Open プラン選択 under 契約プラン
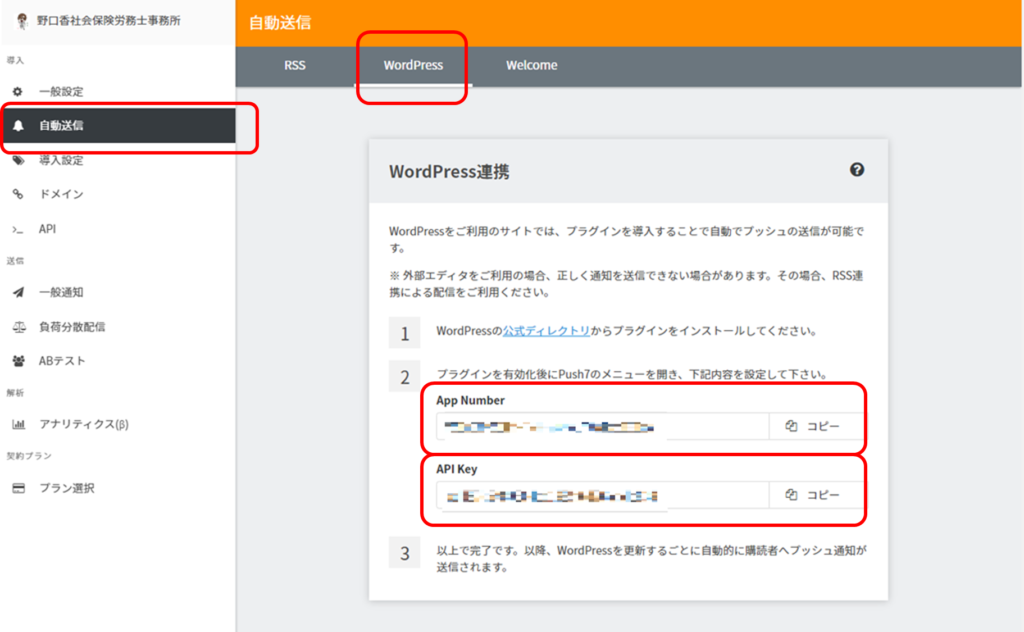This screenshot has width=1024, height=632. (118, 488)
